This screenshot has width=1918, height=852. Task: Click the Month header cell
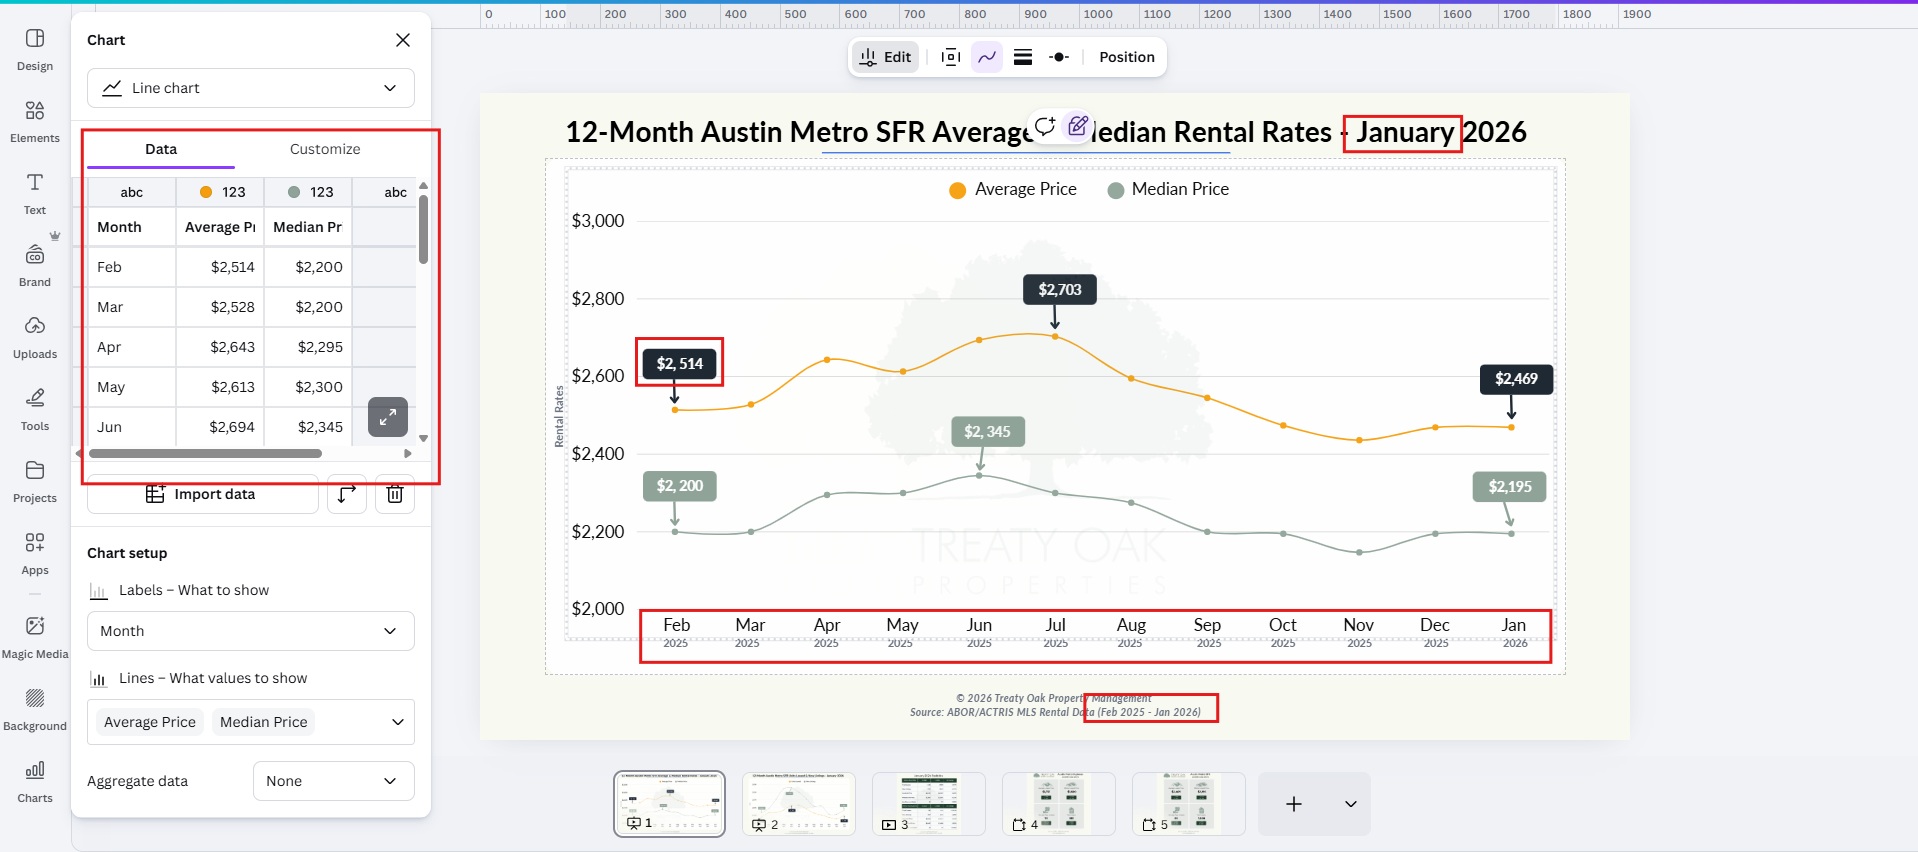pyautogui.click(x=132, y=227)
